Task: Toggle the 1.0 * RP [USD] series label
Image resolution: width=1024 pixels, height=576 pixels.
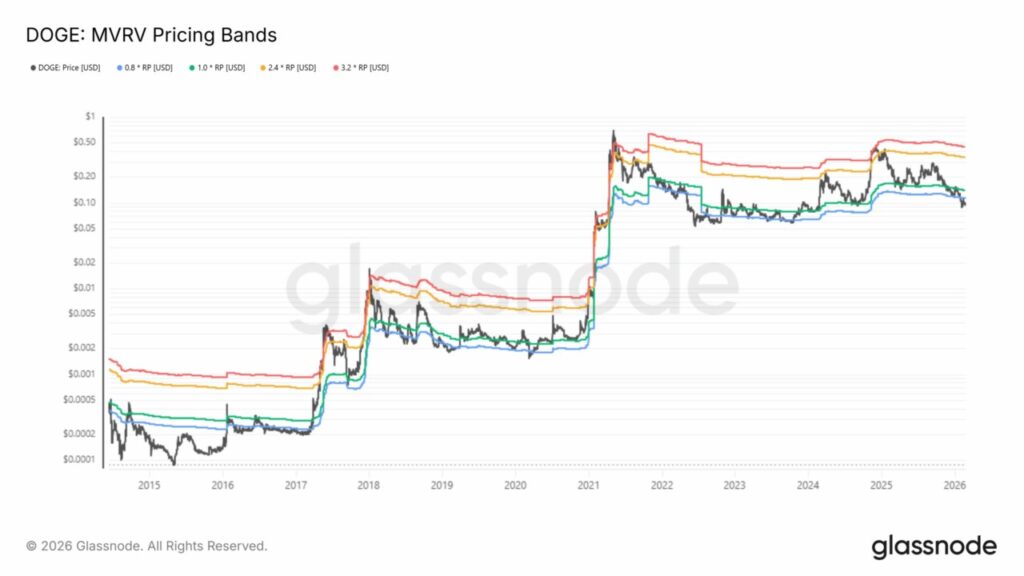Action: (224, 68)
